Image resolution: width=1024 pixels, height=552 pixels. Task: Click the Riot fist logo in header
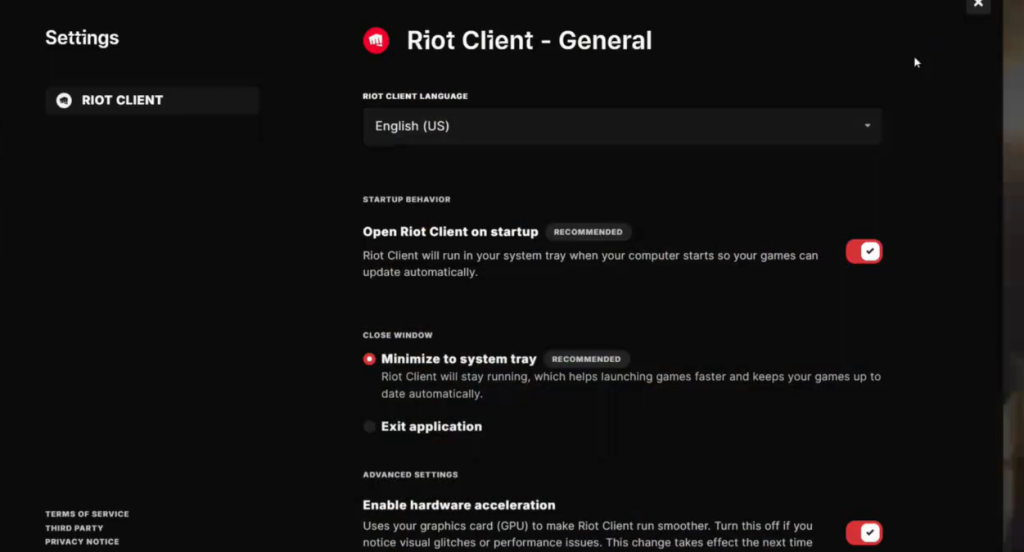tap(376, 41)
